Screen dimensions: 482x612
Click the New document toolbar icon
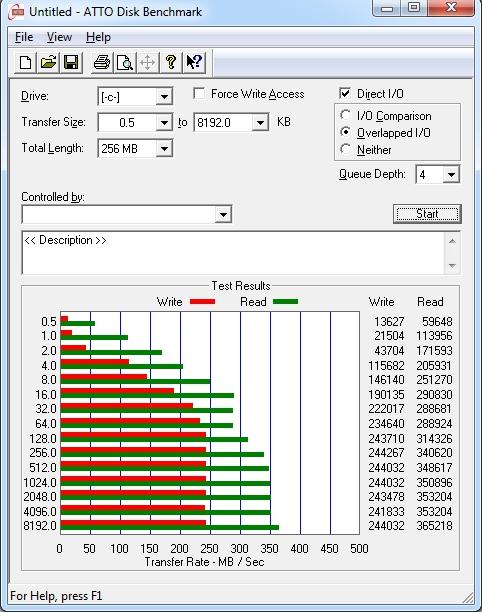25,62
